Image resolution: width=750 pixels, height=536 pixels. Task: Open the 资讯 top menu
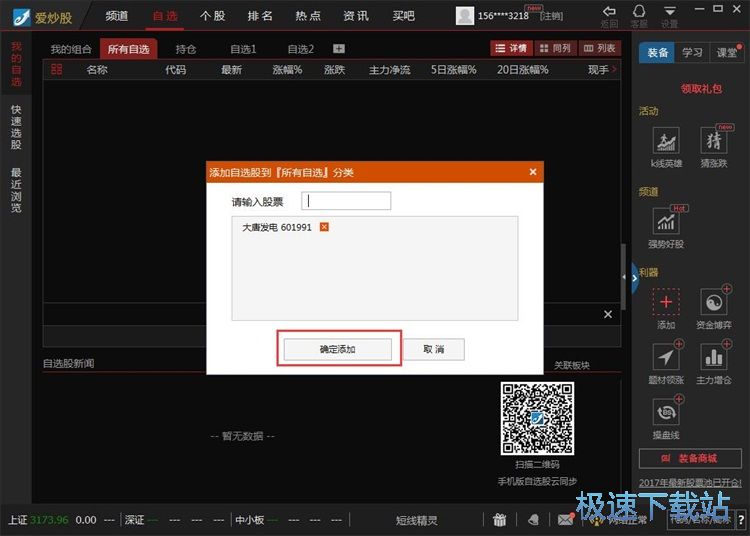[x=356, y=16]
